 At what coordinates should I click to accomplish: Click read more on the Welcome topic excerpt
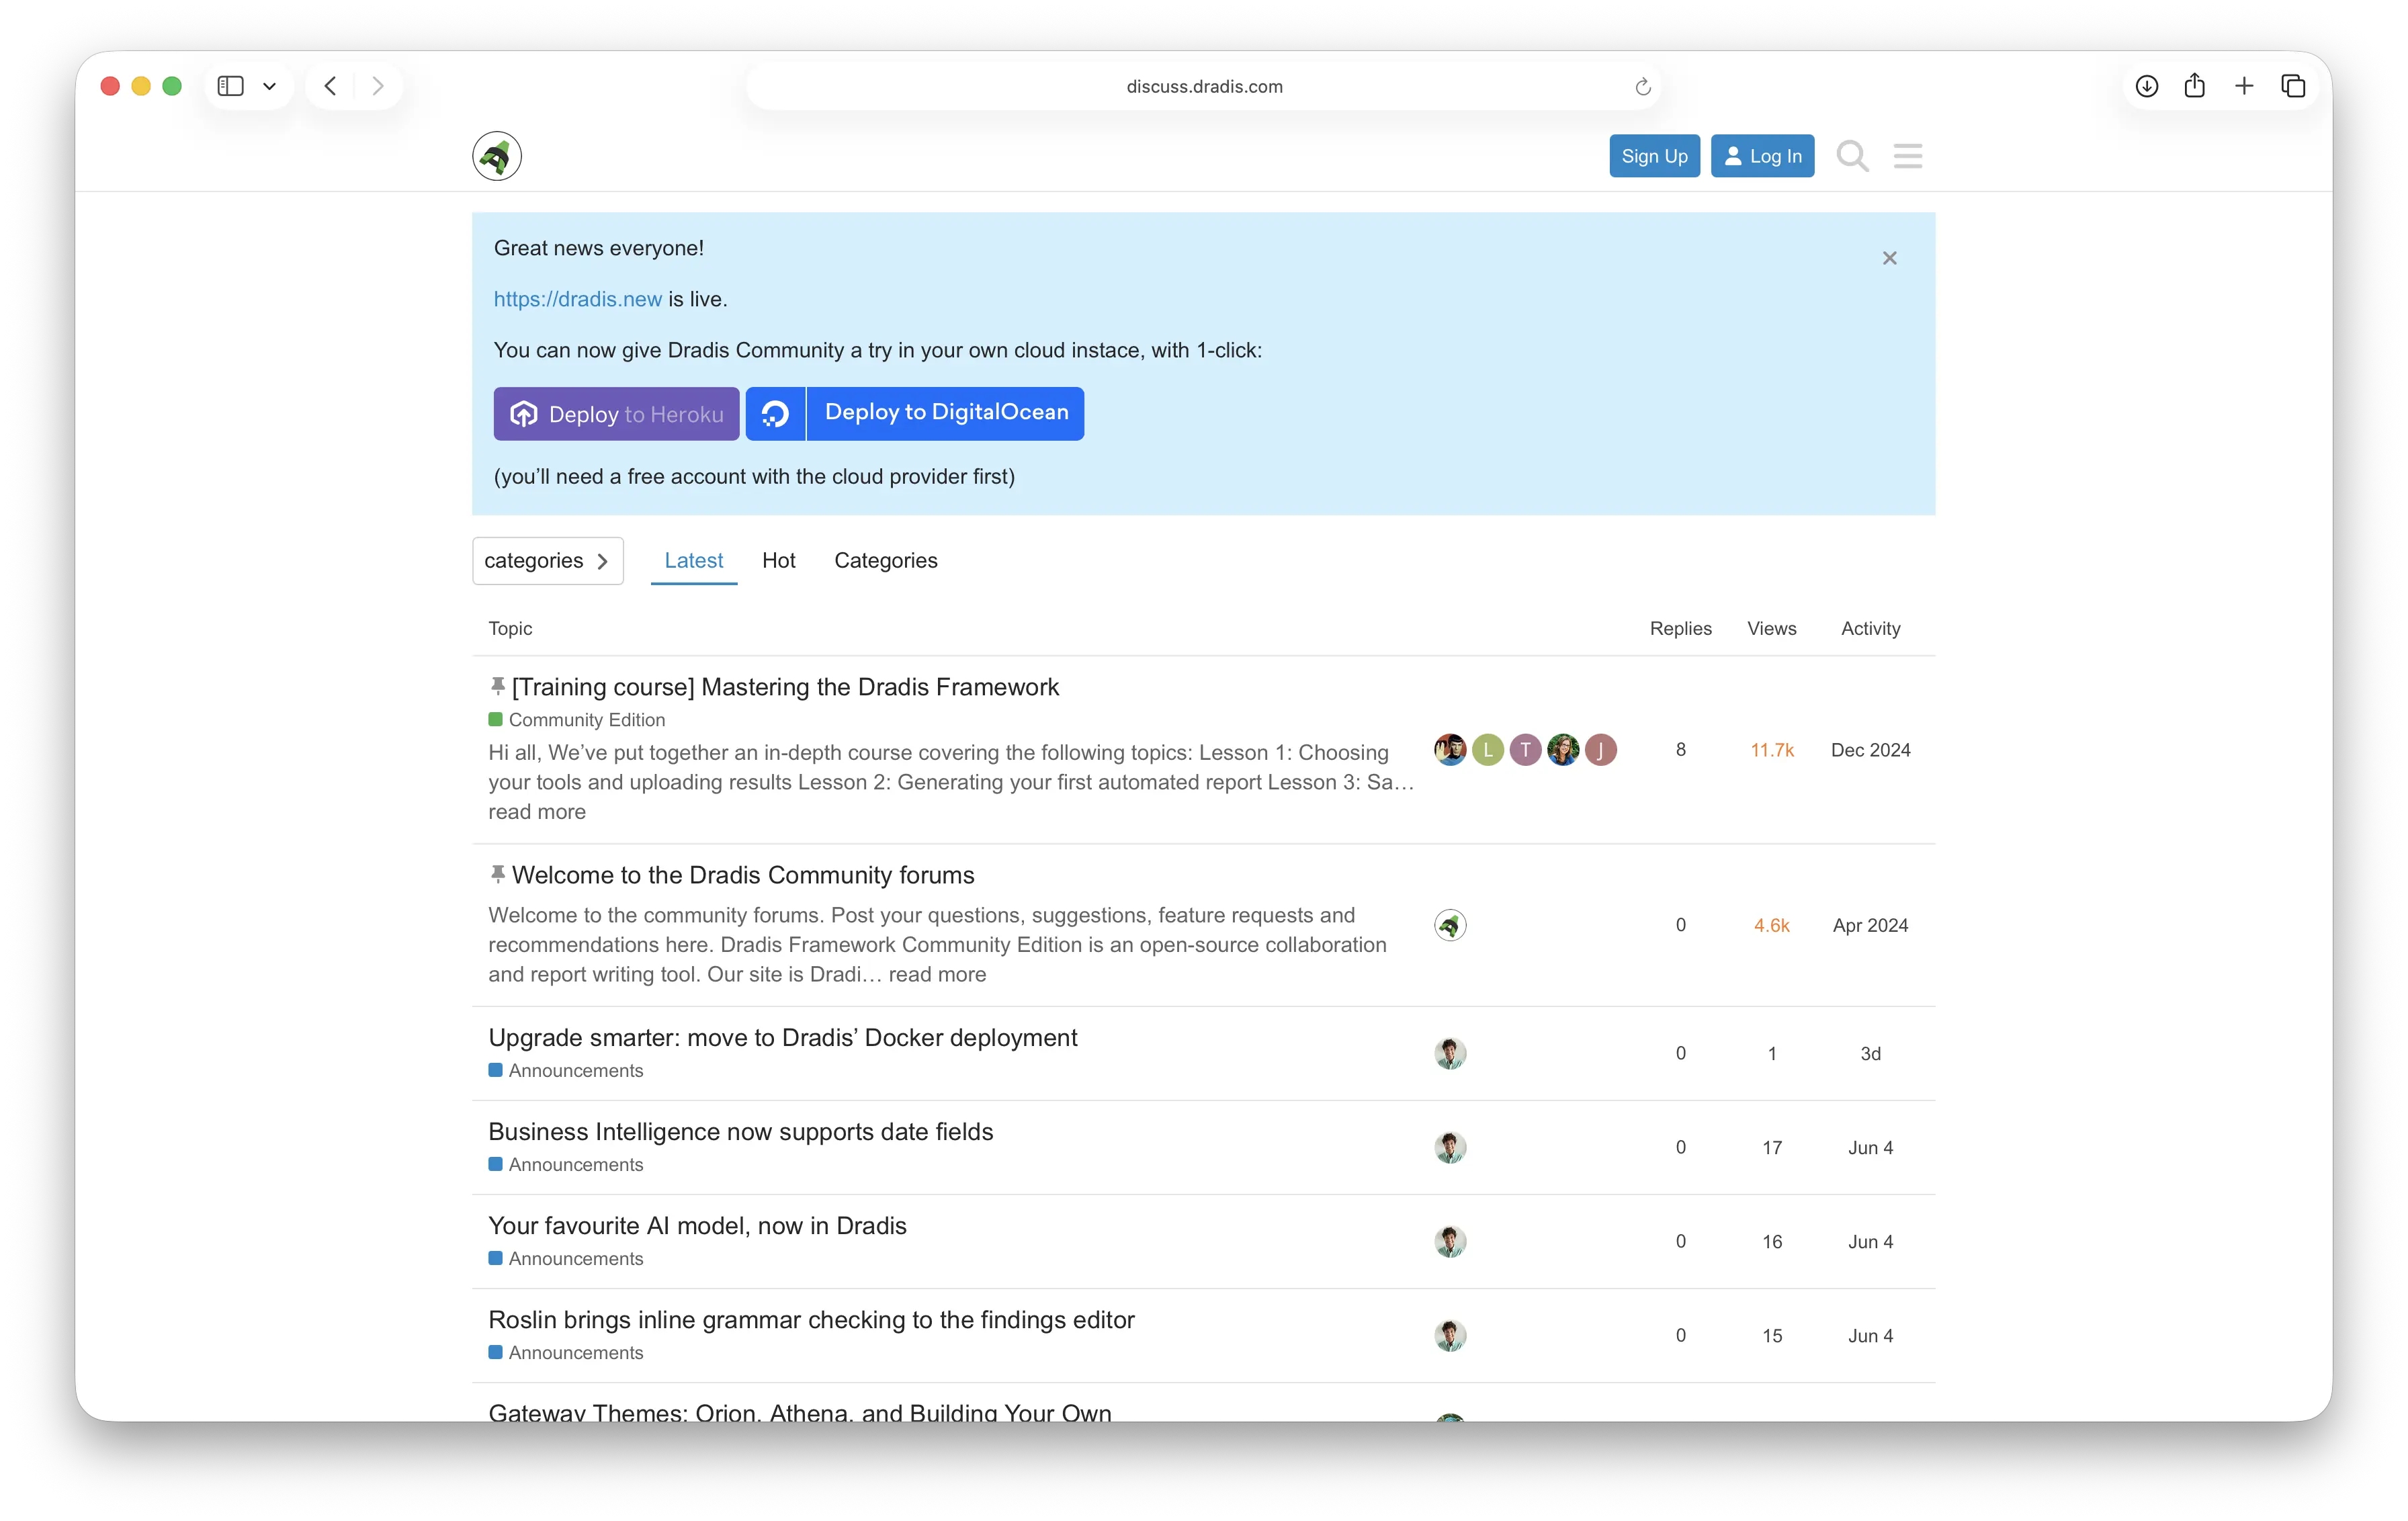937,975
